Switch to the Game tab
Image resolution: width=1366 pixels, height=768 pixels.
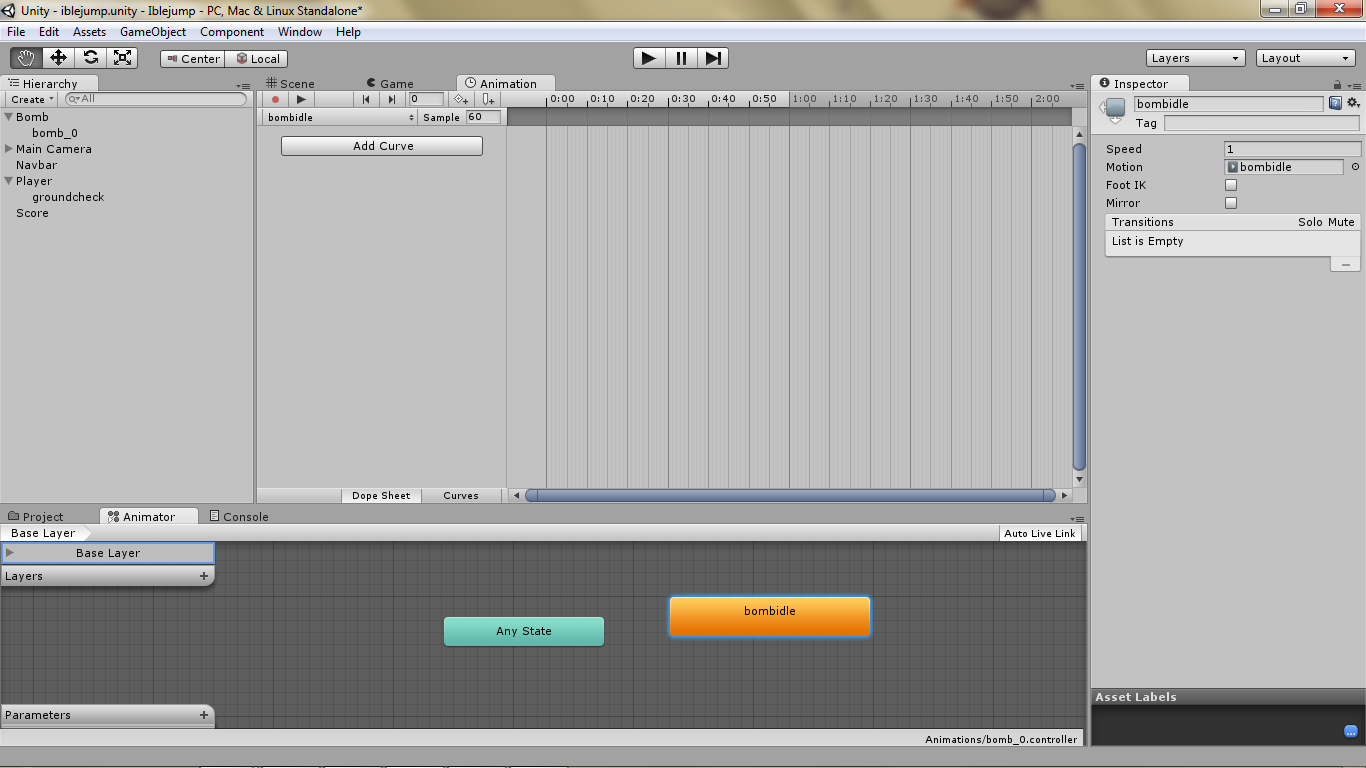pos(390,84)
